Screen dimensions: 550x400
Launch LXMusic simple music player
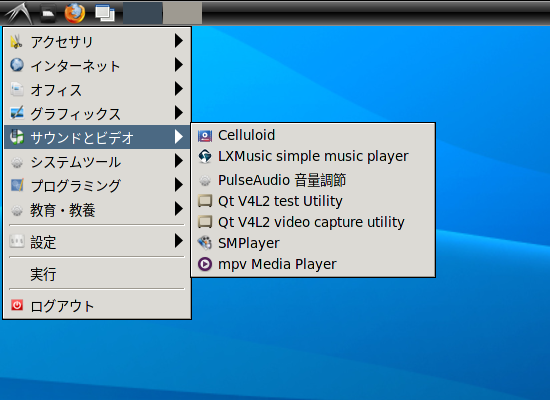[313, 156]
